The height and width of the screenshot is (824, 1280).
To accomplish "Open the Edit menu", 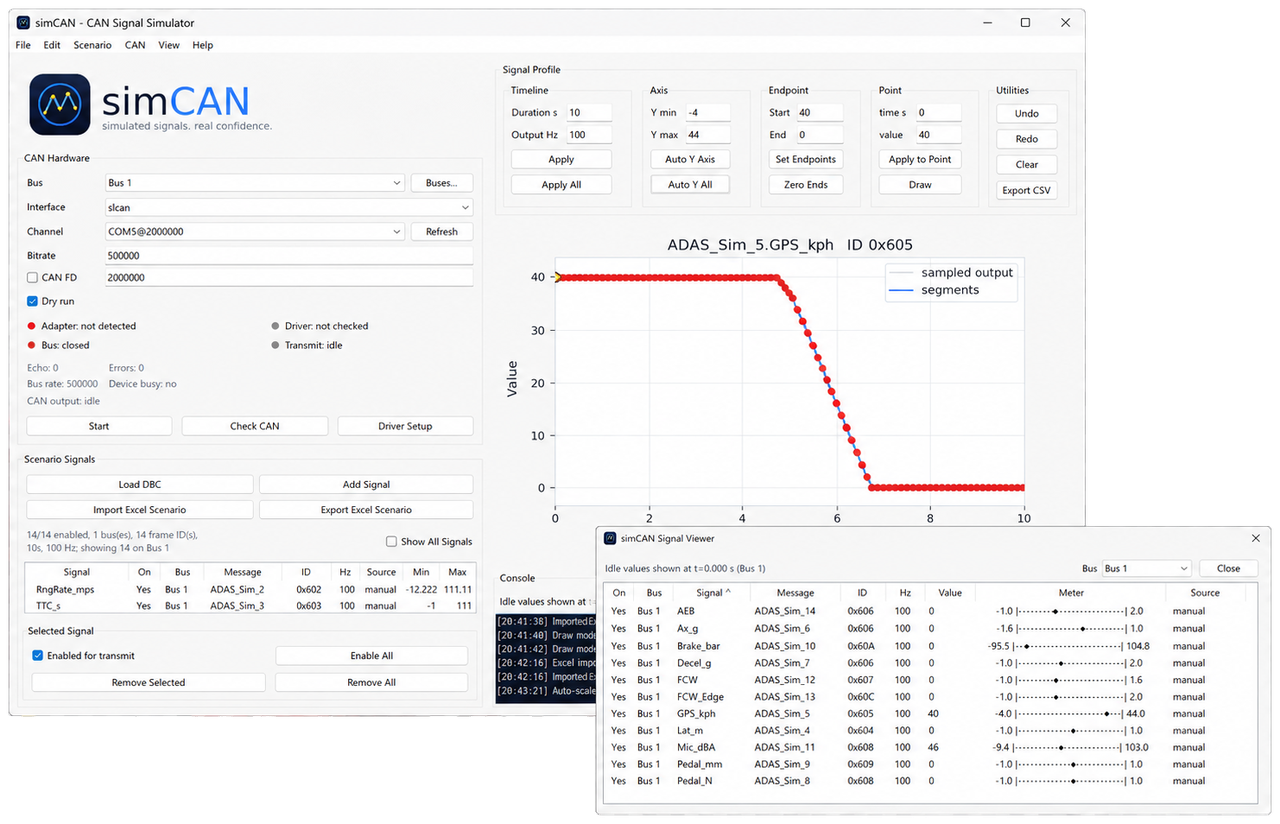I will 52,45.
